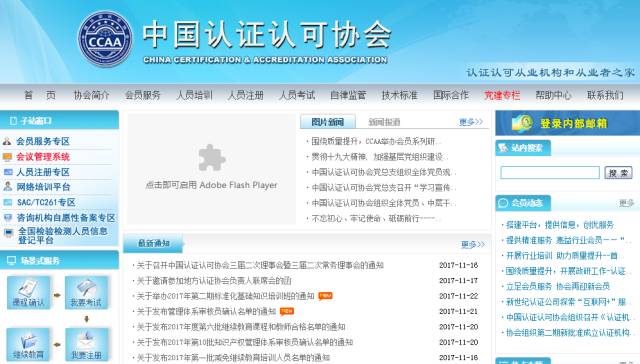The image size is (640, 364).
Task: Open notice 关于召开中国认证认可协会三届二次理事会
Action: (260, 265)
